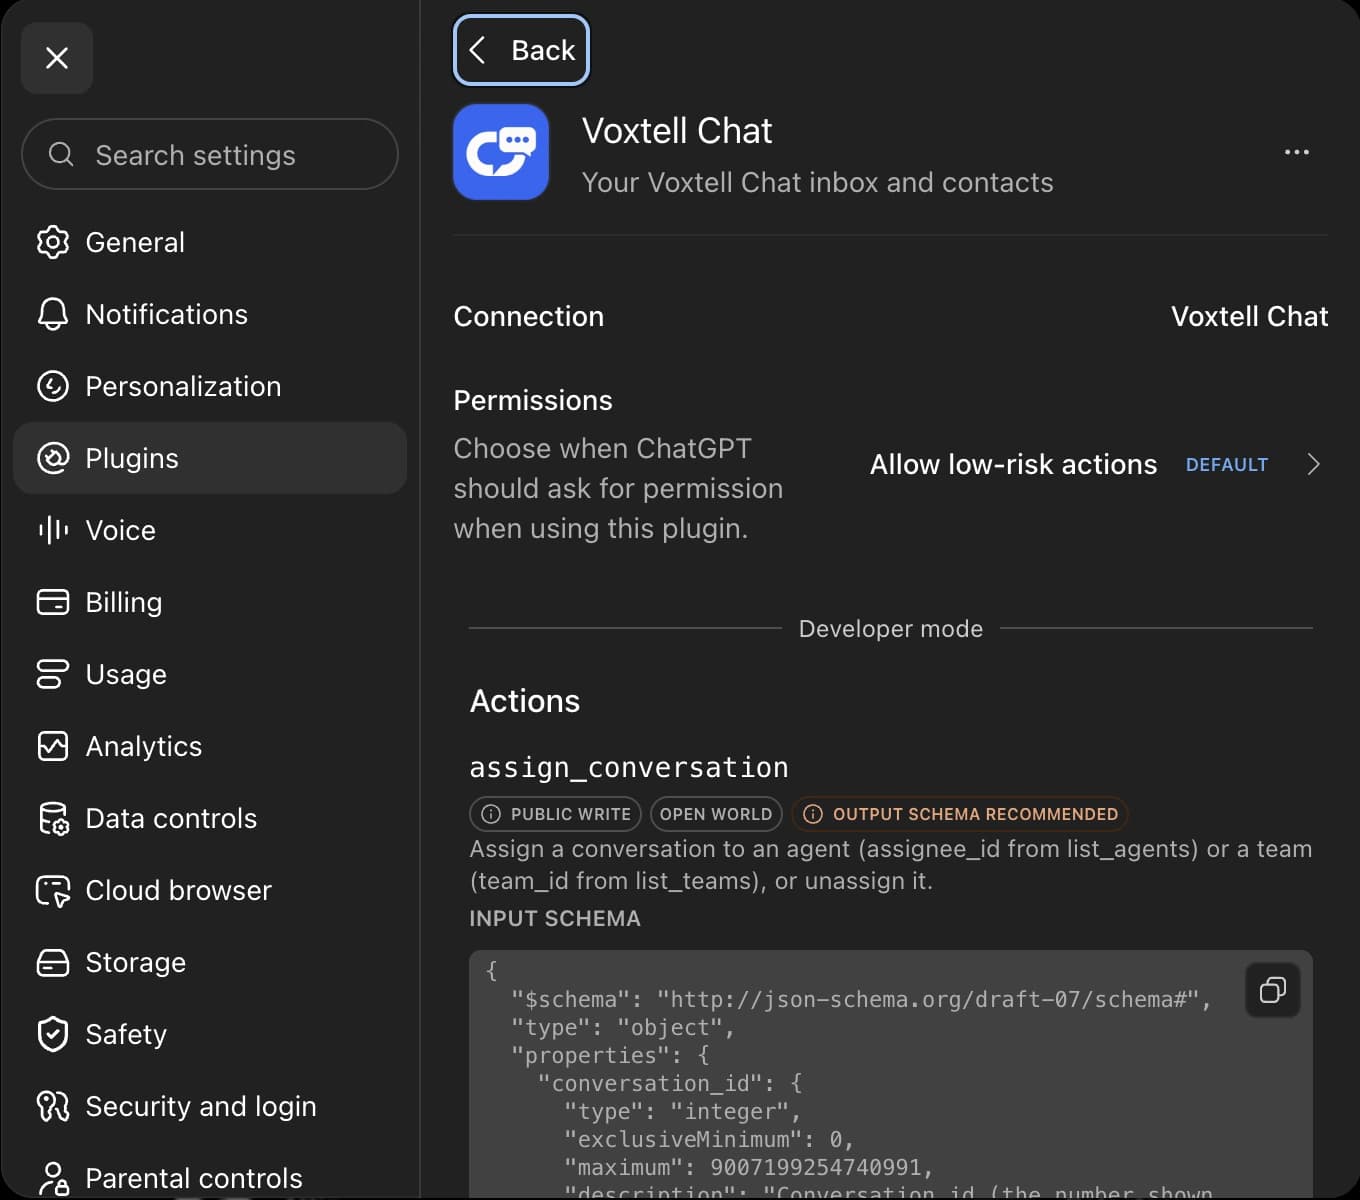Open Safety settings
Image resolution: width=1360 pixels, height=1200 pixels.
coord(210,1034)
